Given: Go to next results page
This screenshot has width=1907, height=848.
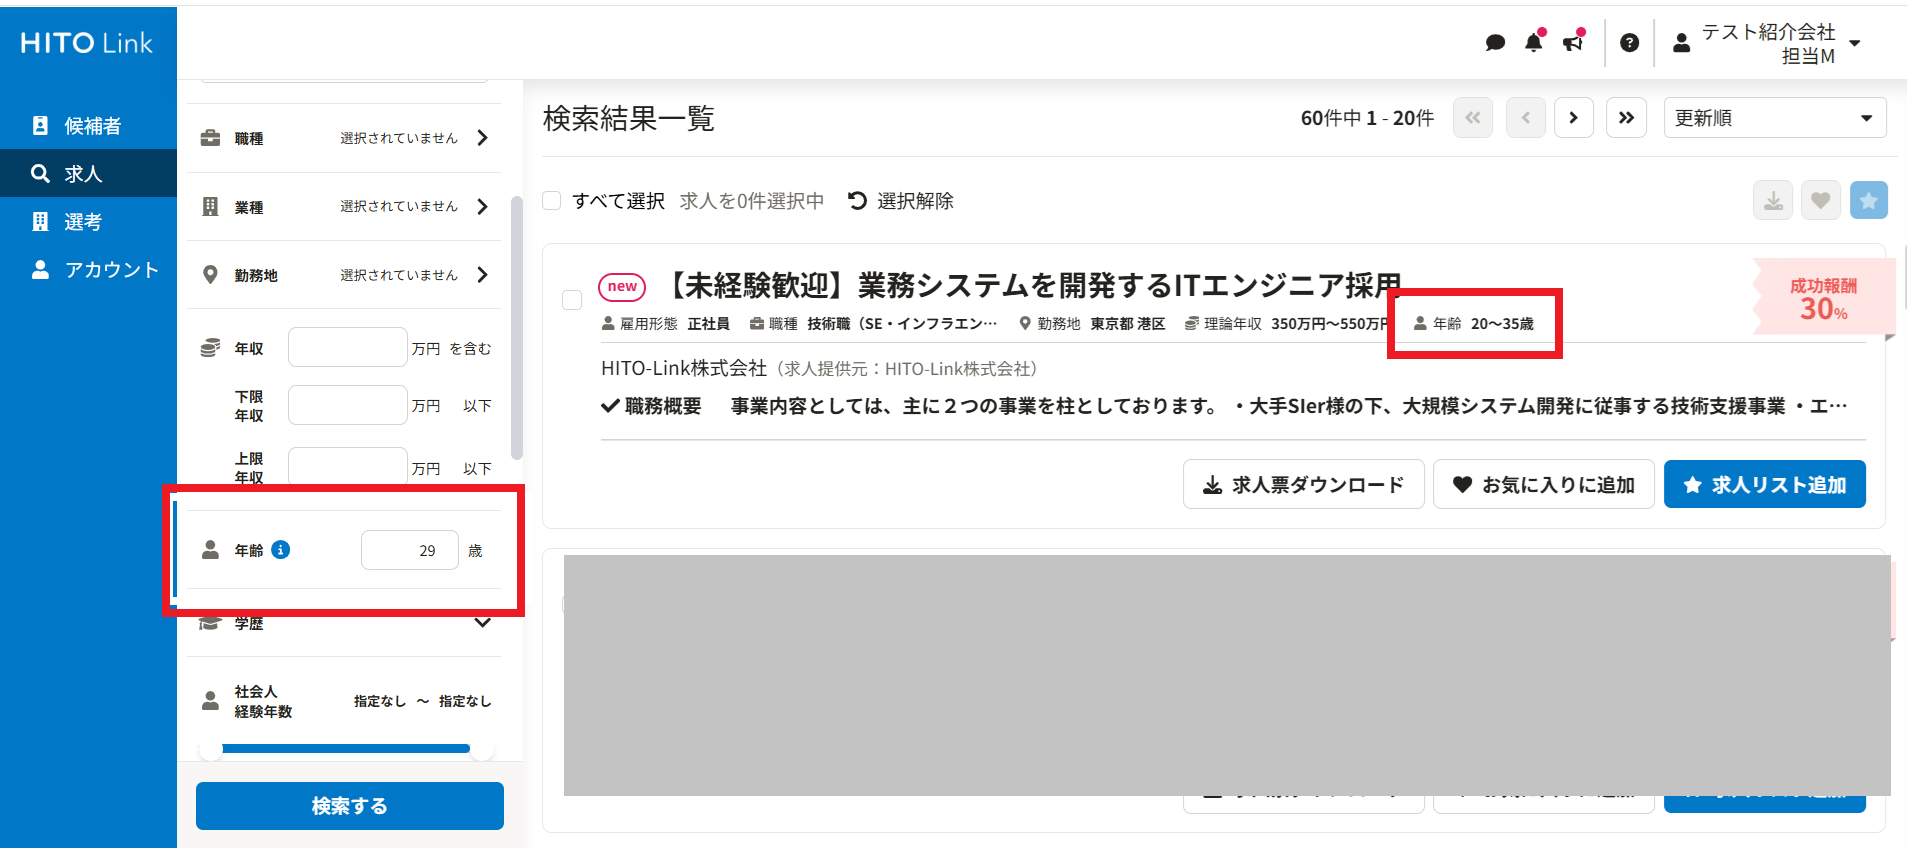Looking at the screenshot, I should 1573,118.
